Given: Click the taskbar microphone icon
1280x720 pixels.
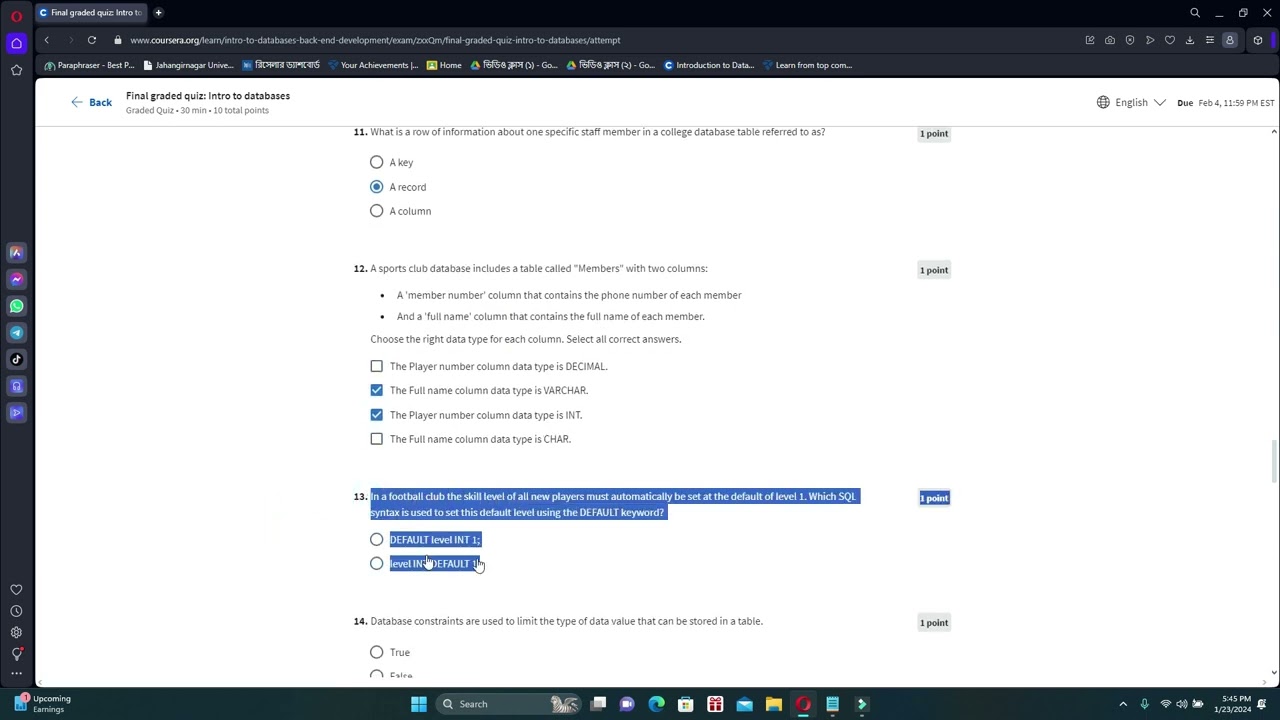Looking at the screenshot, I should (1144, 704).
